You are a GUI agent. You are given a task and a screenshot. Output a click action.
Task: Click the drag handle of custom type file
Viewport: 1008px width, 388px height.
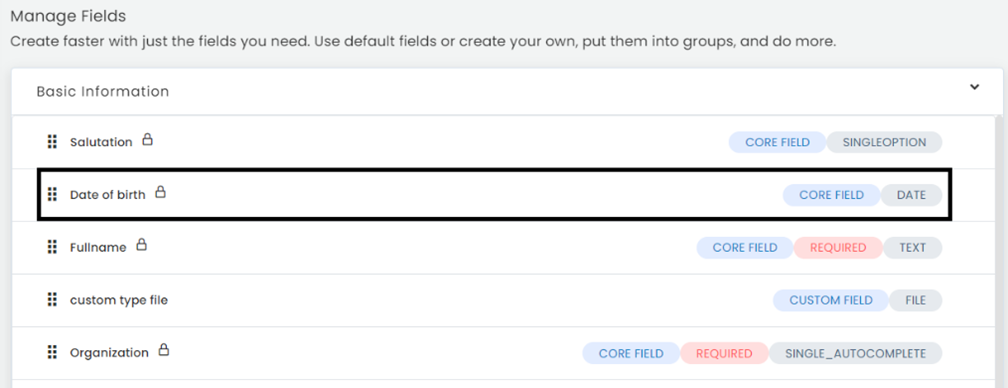53,299
